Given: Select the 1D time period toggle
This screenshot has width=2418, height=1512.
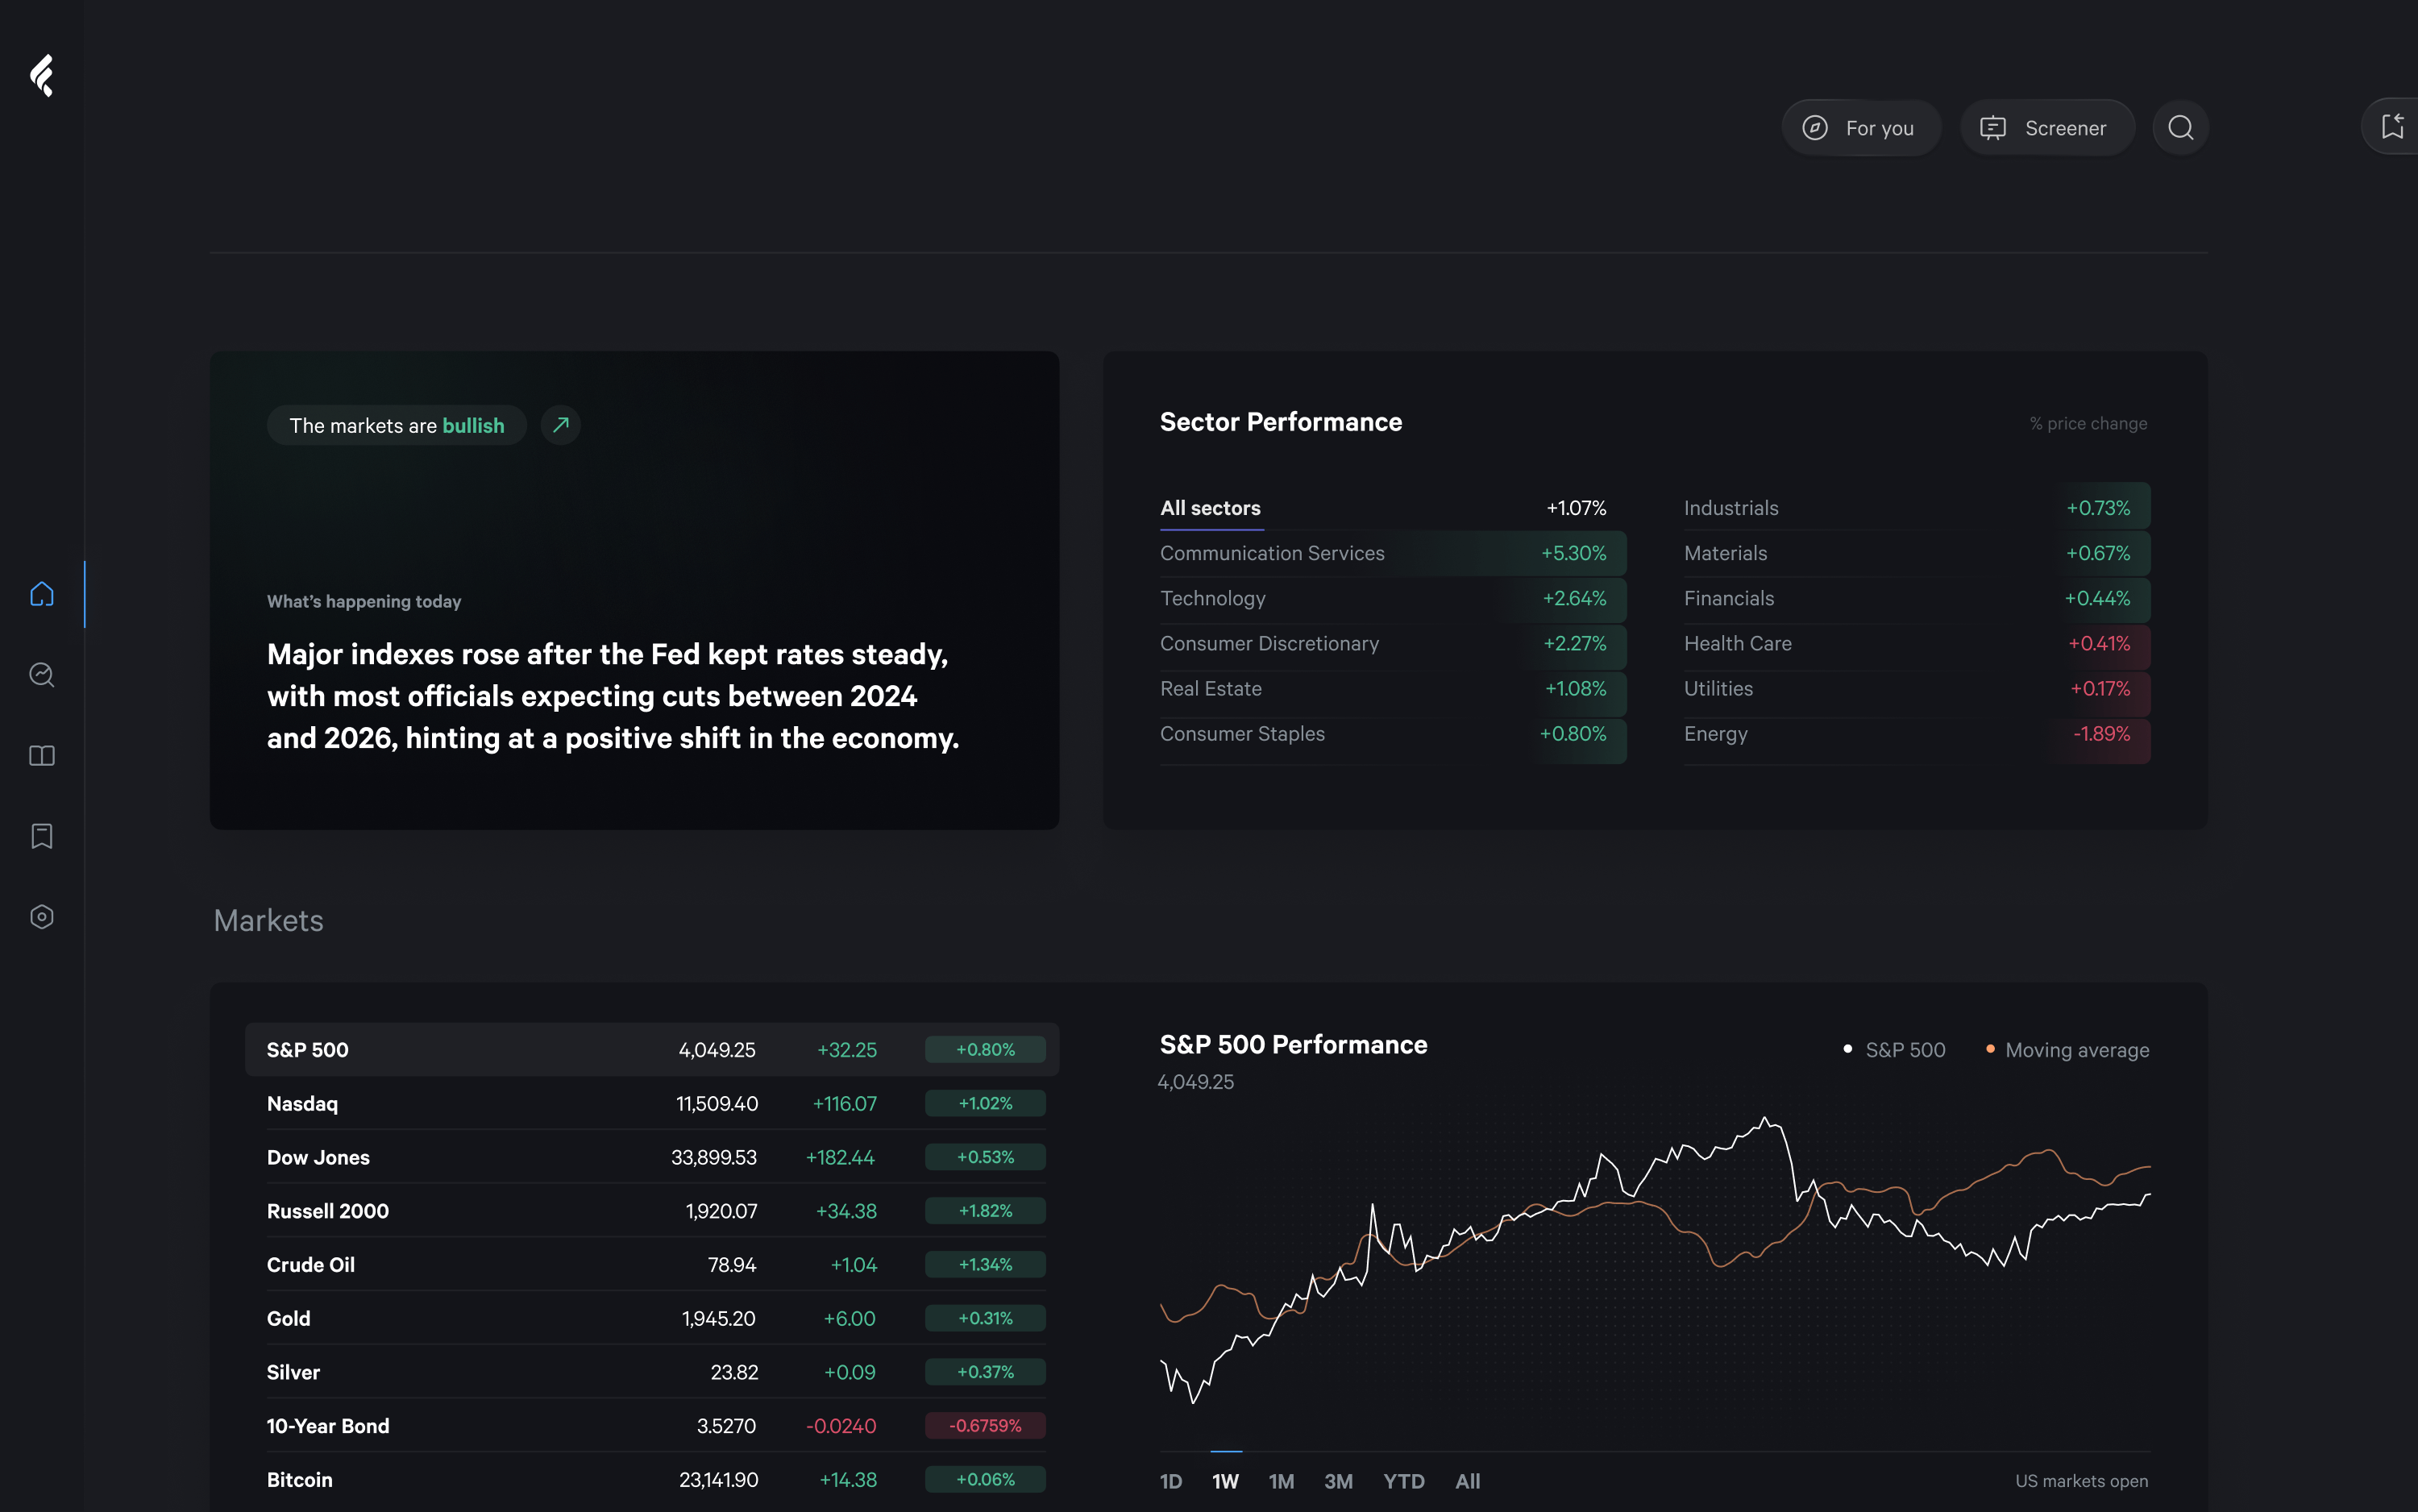Looking at the screenshot, I should (1170, 1479).
